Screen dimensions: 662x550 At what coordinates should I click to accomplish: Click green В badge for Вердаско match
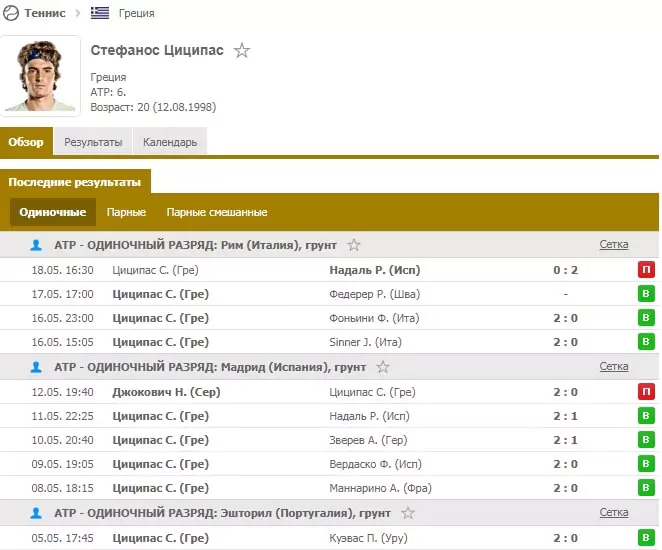(646, 464)
